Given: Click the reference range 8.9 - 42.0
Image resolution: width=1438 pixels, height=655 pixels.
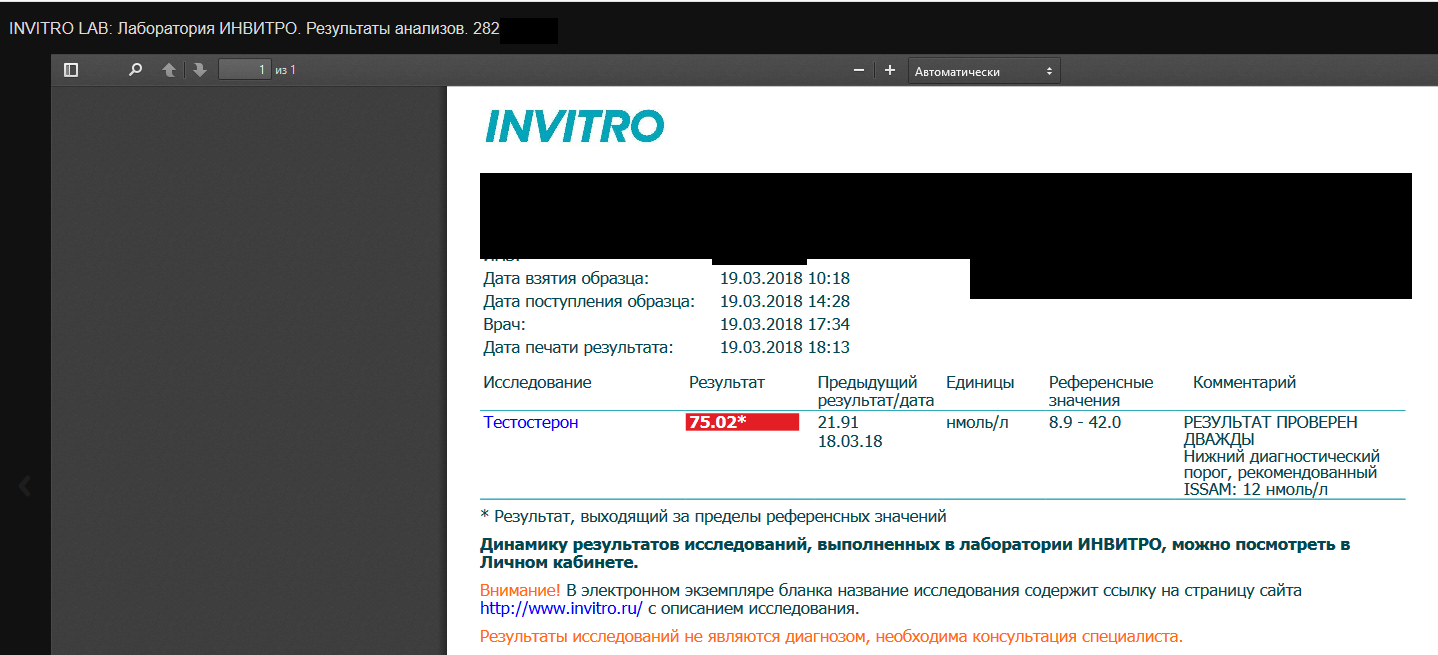Looking at the screenshot, I should (1084, 423).
